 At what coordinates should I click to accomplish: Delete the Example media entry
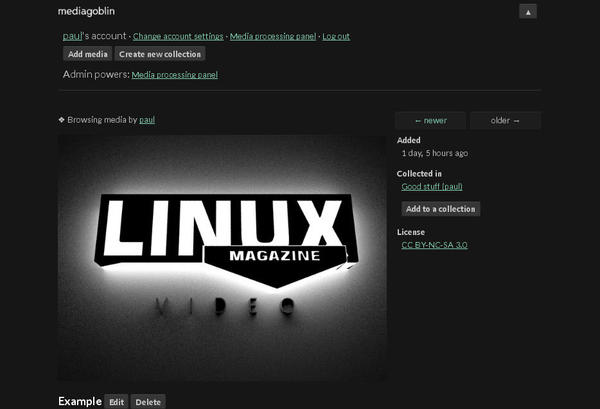tap(148, 402)
